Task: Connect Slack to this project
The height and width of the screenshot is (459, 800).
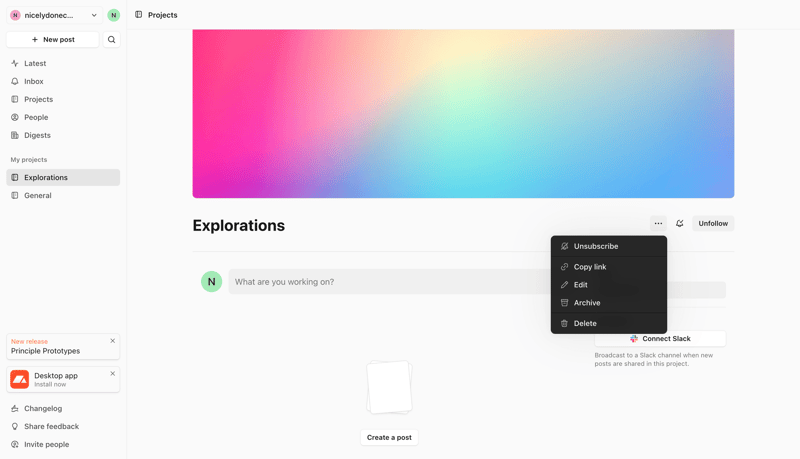Action: (x=660, y=339)
